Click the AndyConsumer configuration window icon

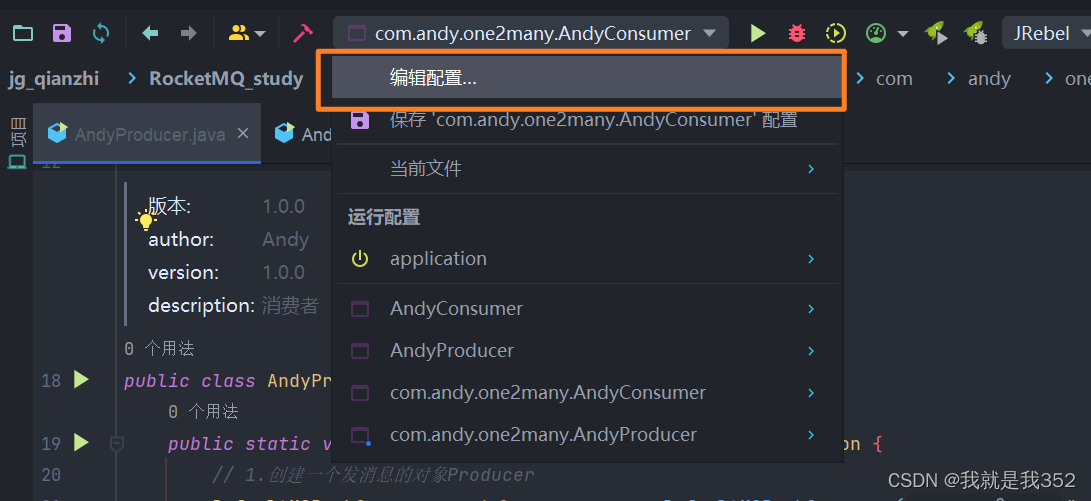pyautogui.click(x=360, y=309)
